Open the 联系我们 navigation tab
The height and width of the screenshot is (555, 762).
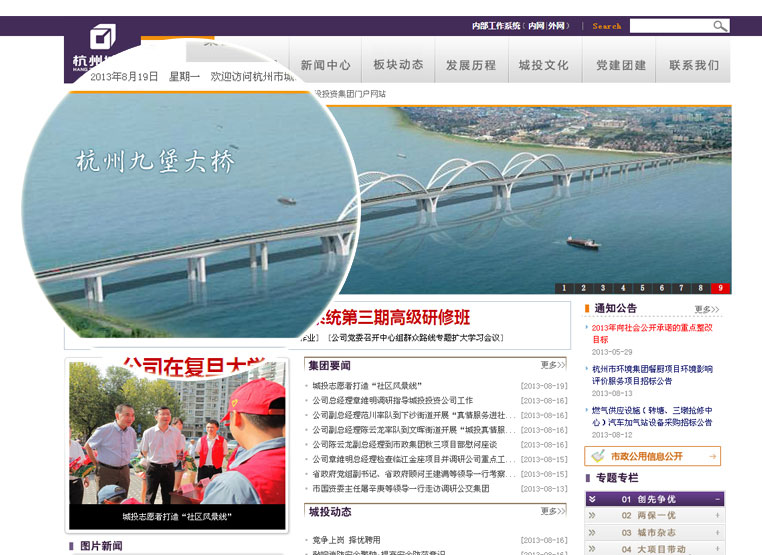pos(694,65)
